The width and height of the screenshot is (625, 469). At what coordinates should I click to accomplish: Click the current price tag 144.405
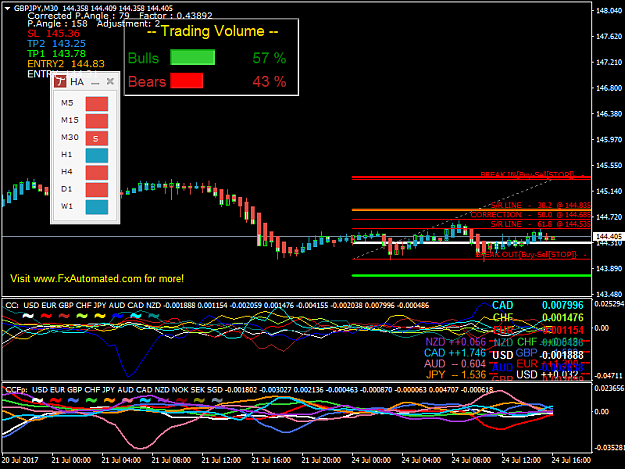tap(608, 236)
